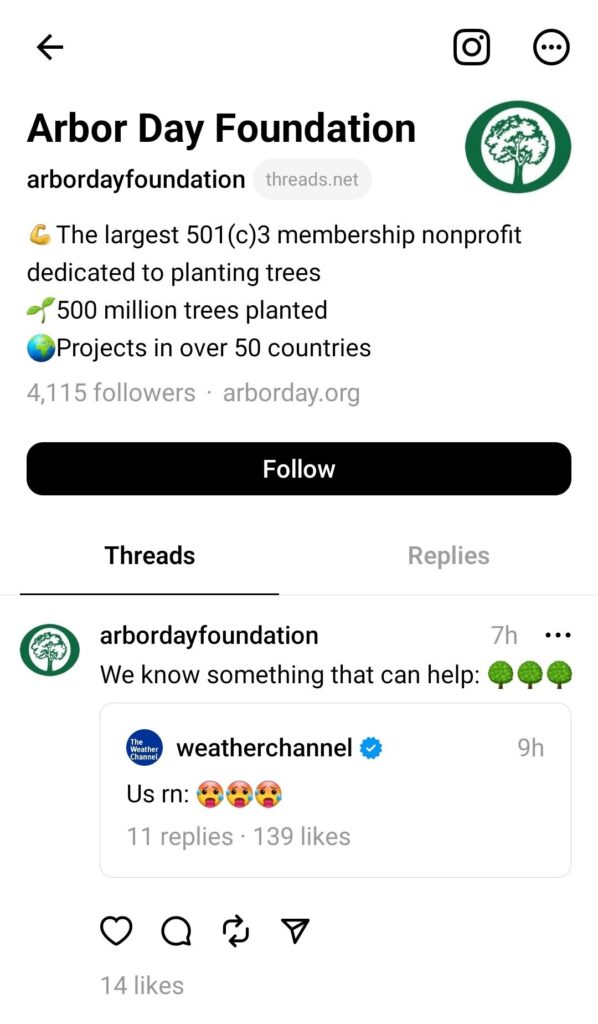Image resolution: width=598 pixels, height=1024 pixels.
Task: Open the threads.net badge
Action: tap(311, 180)
